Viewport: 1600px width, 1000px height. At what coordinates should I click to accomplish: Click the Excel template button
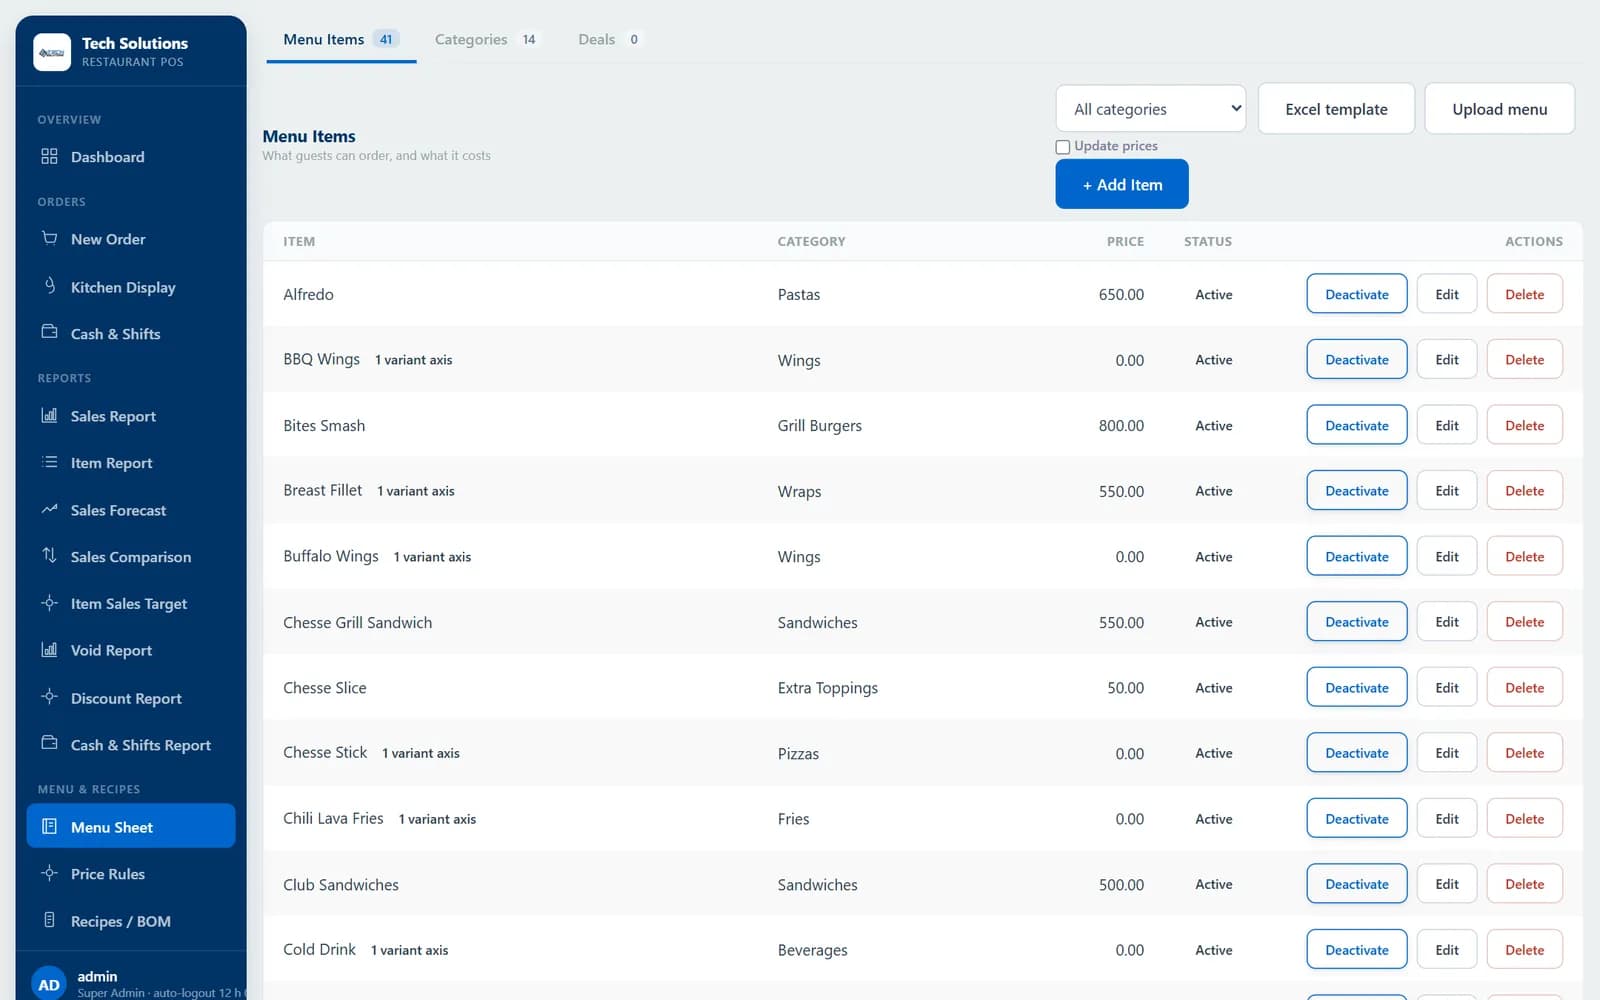[x=1336, y=109]
